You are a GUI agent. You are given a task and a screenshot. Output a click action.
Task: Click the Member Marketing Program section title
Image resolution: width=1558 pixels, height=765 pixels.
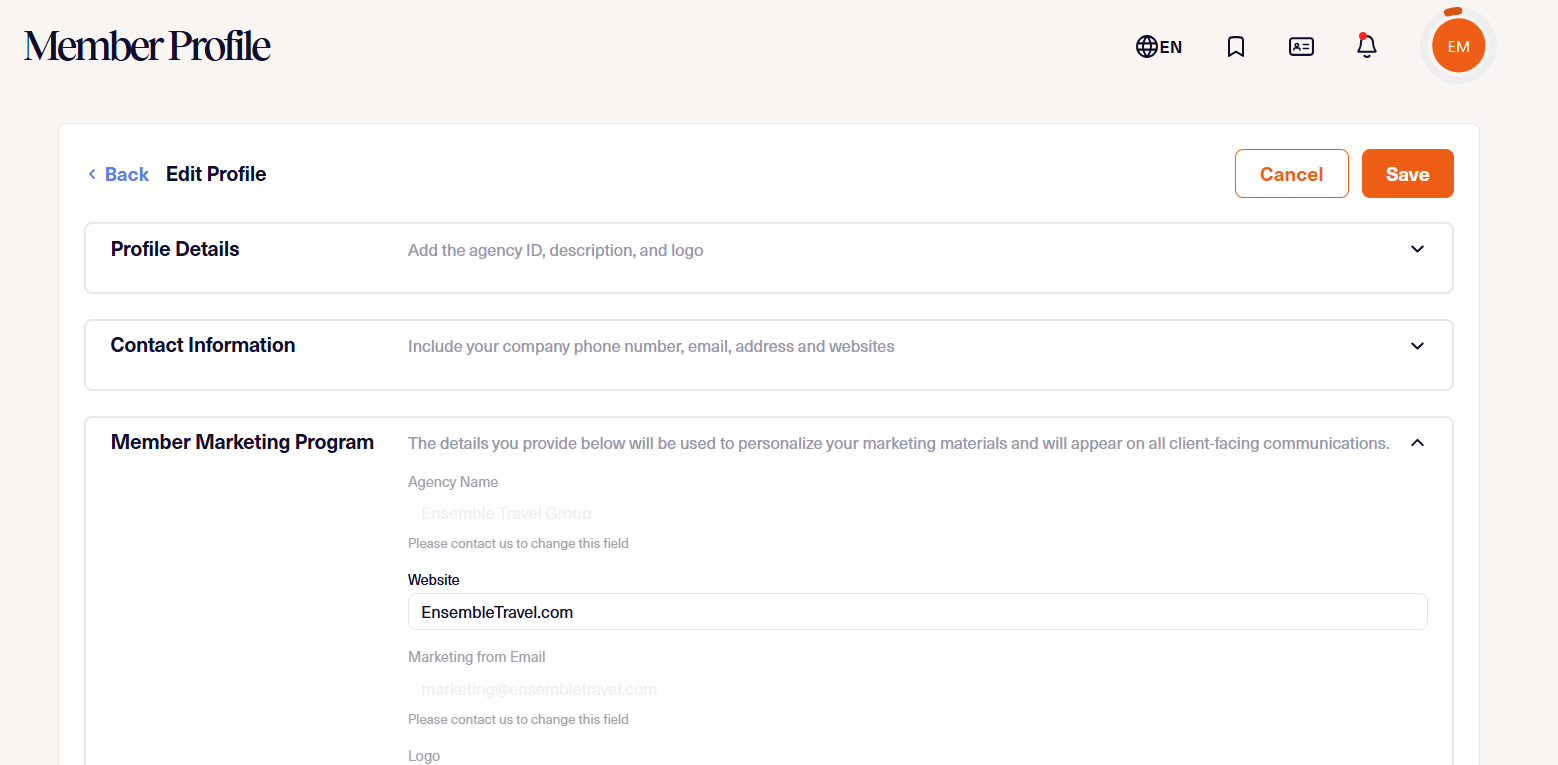pos(242,442)
